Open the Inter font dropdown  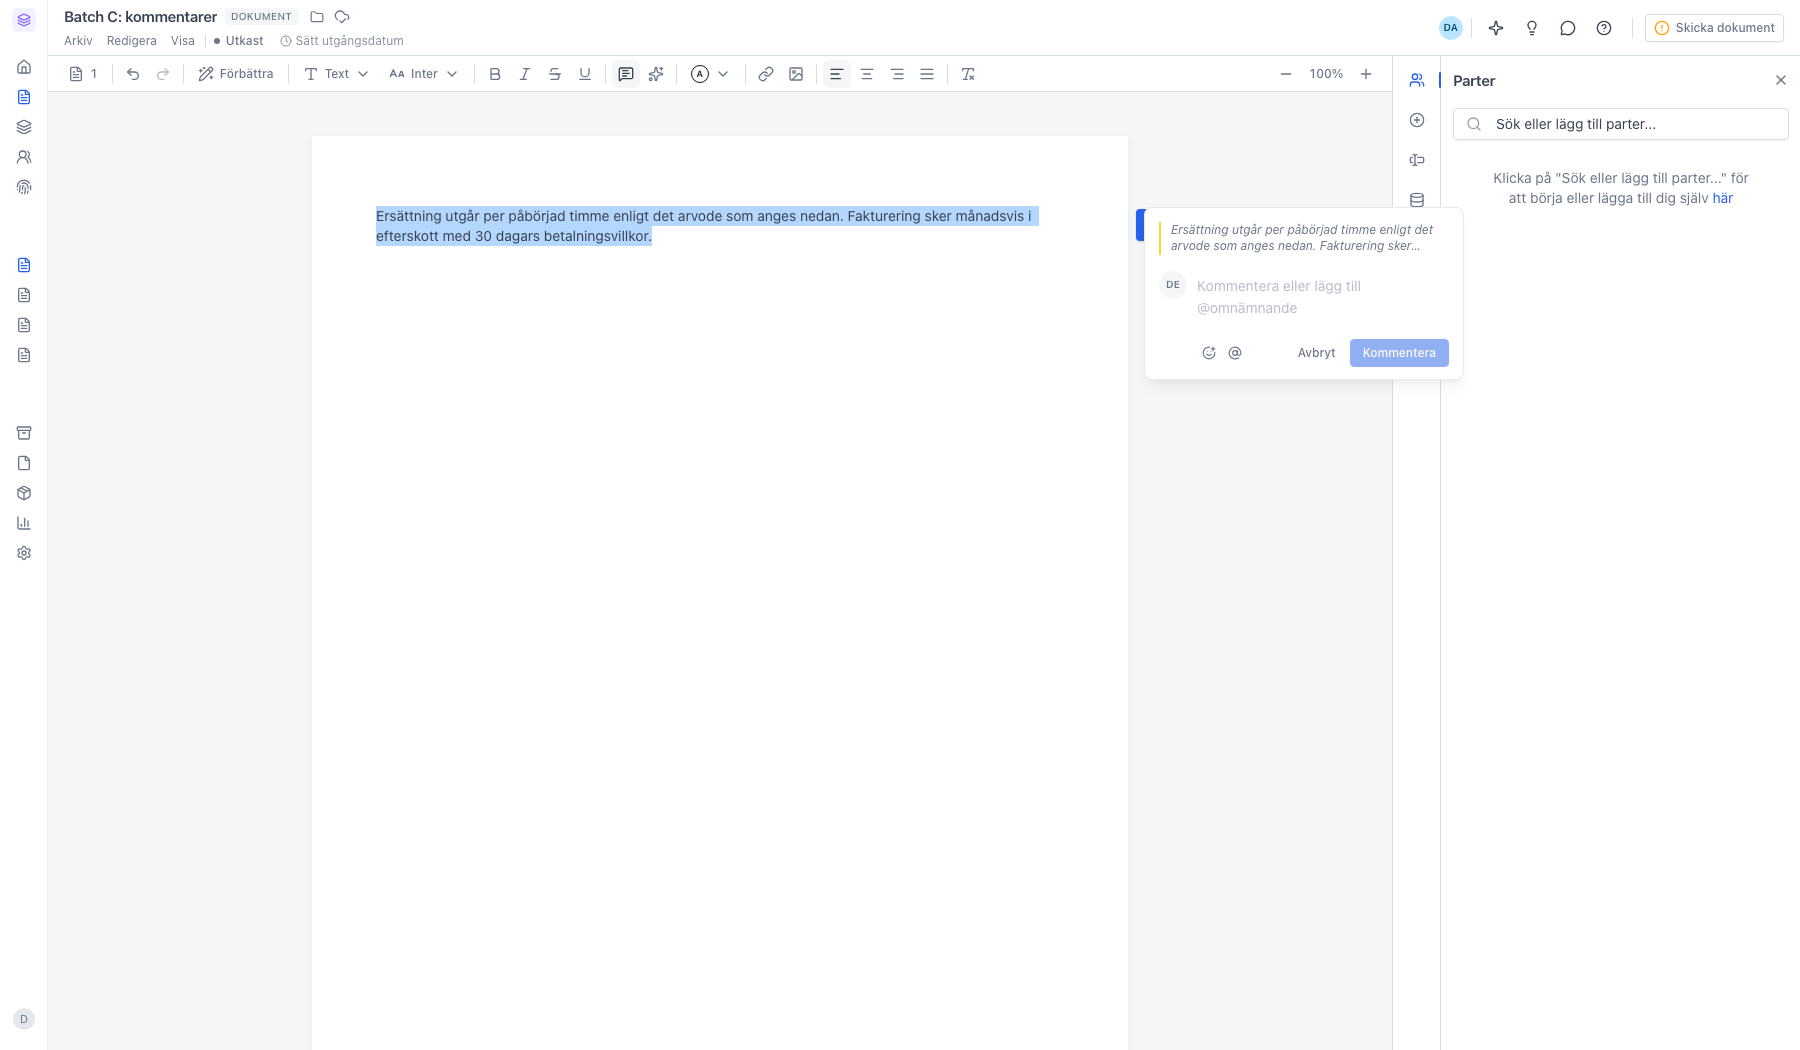(x=423, y=74)
